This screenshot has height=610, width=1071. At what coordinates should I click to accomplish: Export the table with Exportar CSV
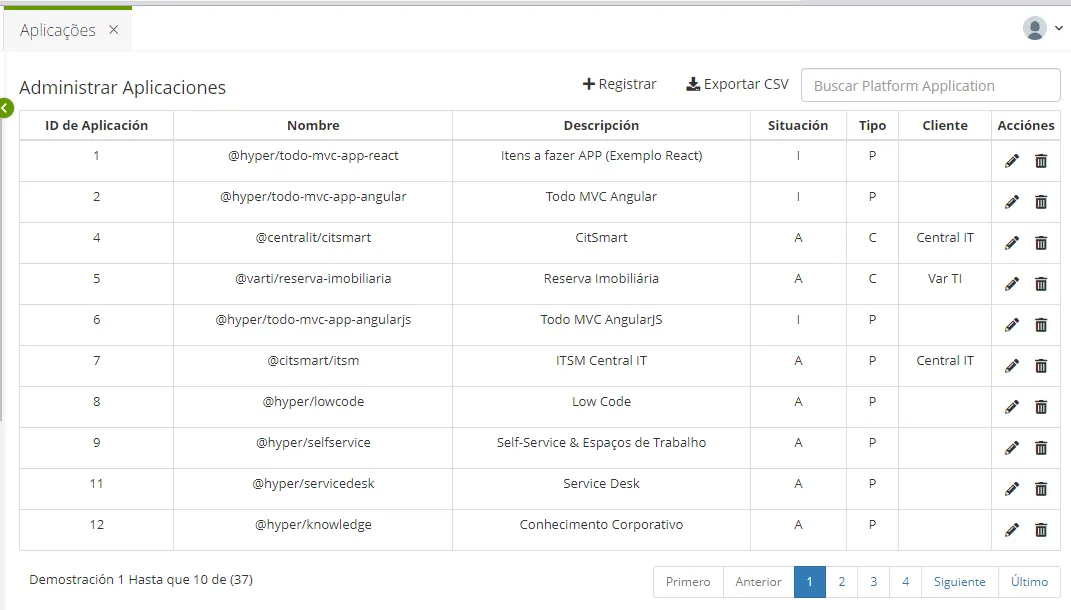[737, 84]
